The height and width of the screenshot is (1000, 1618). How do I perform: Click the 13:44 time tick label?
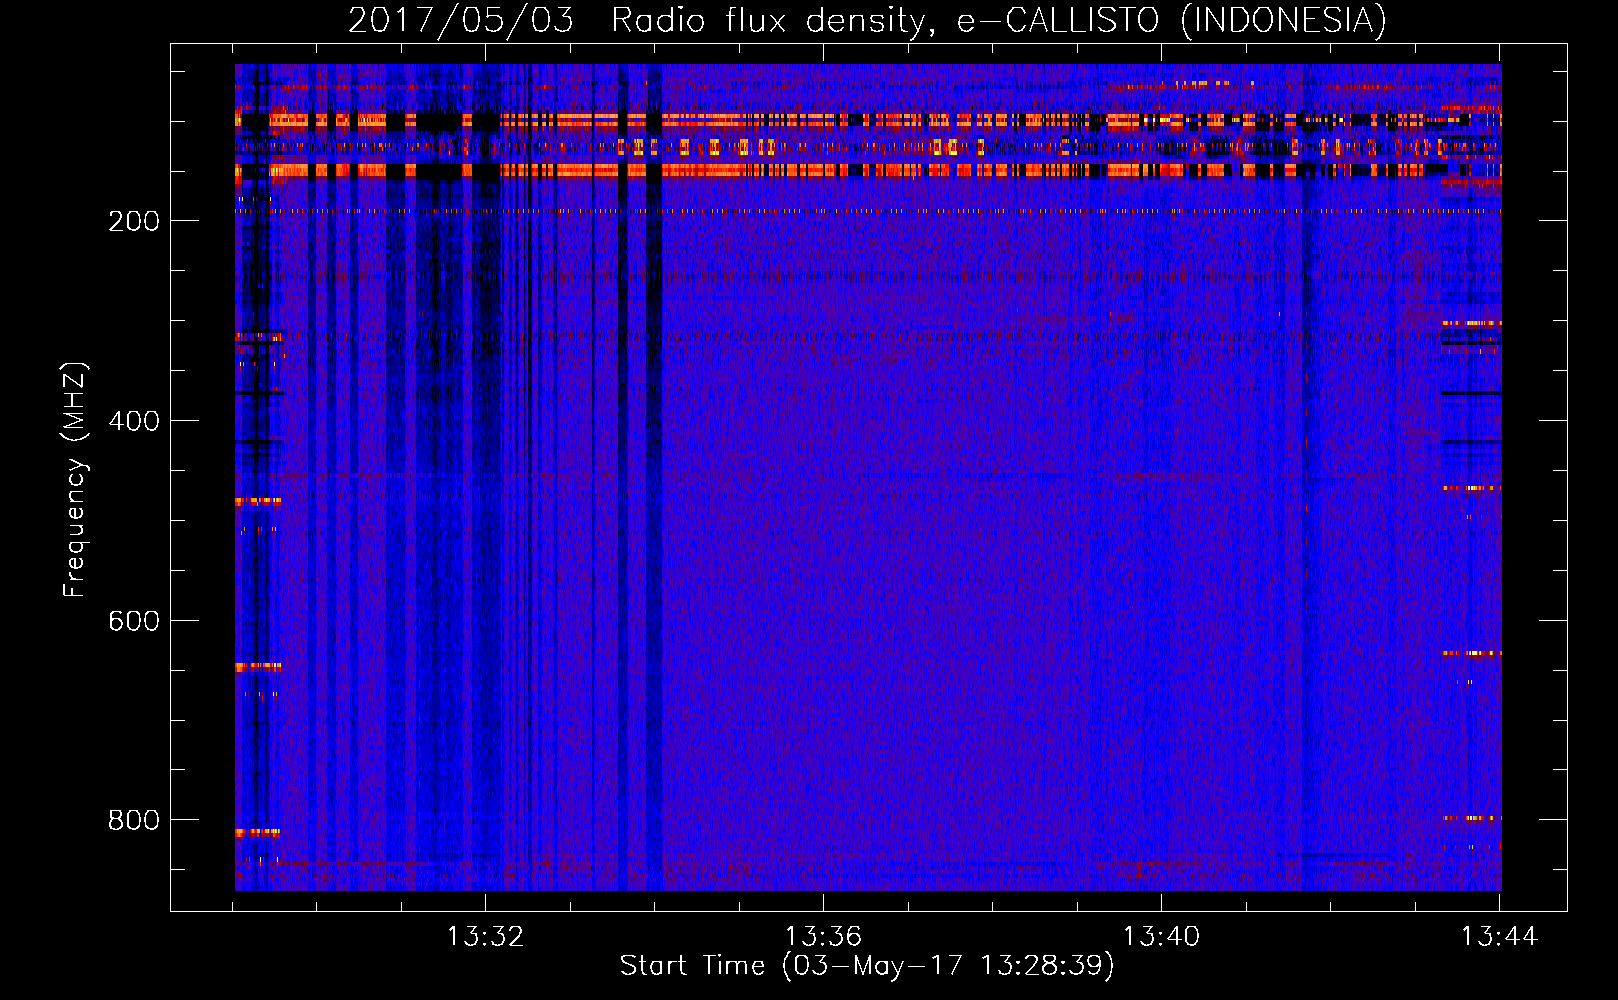(x=1499, y=937)
